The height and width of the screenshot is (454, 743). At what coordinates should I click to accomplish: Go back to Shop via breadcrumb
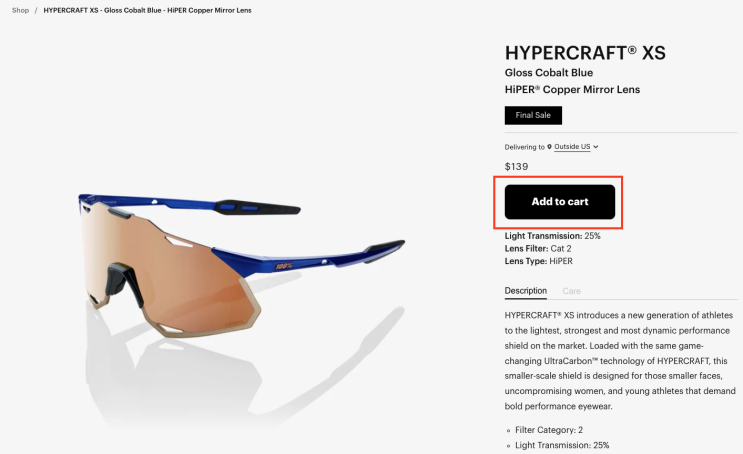coord(20,10)
